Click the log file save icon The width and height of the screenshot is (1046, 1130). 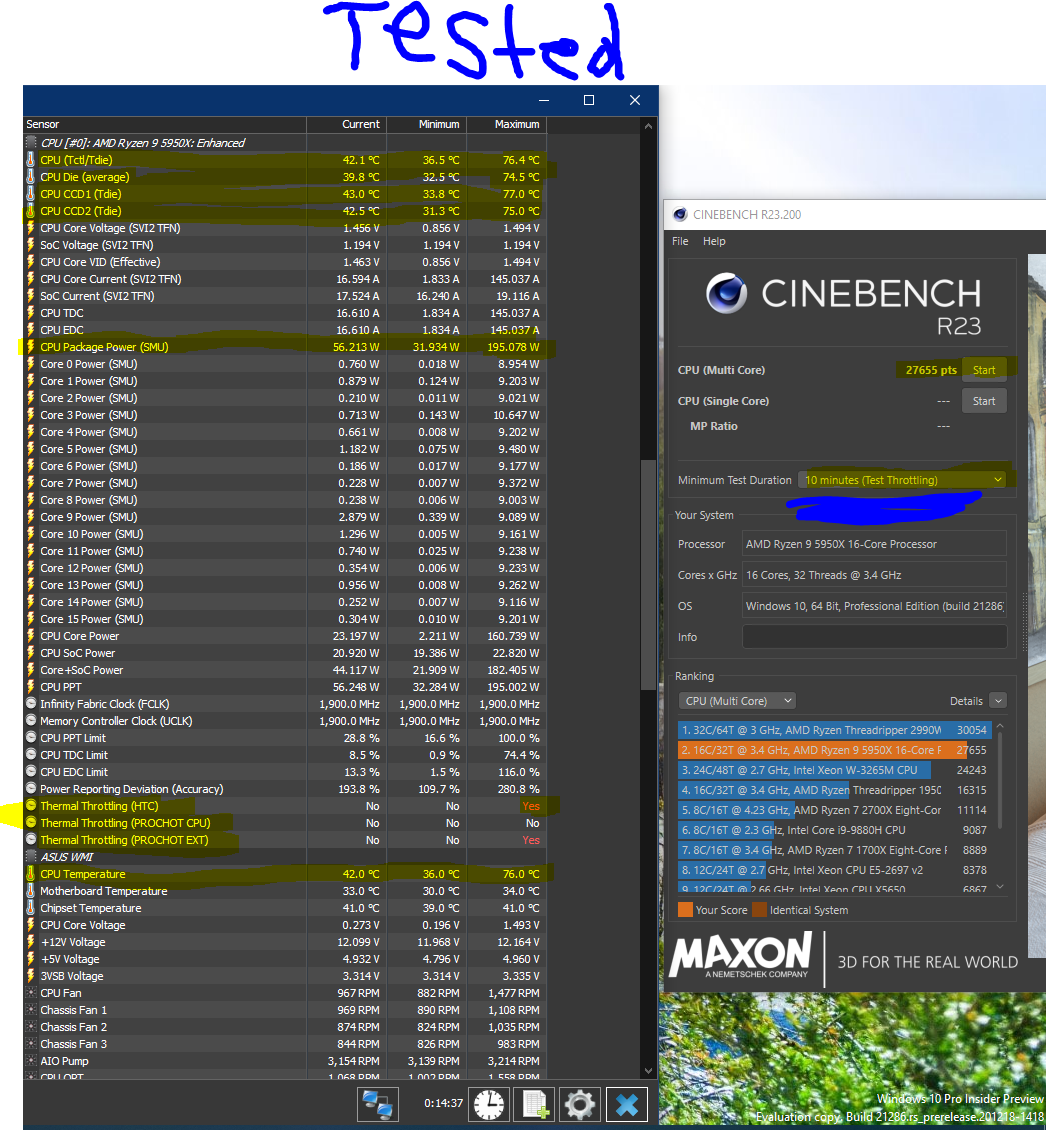coord(534,1103)
